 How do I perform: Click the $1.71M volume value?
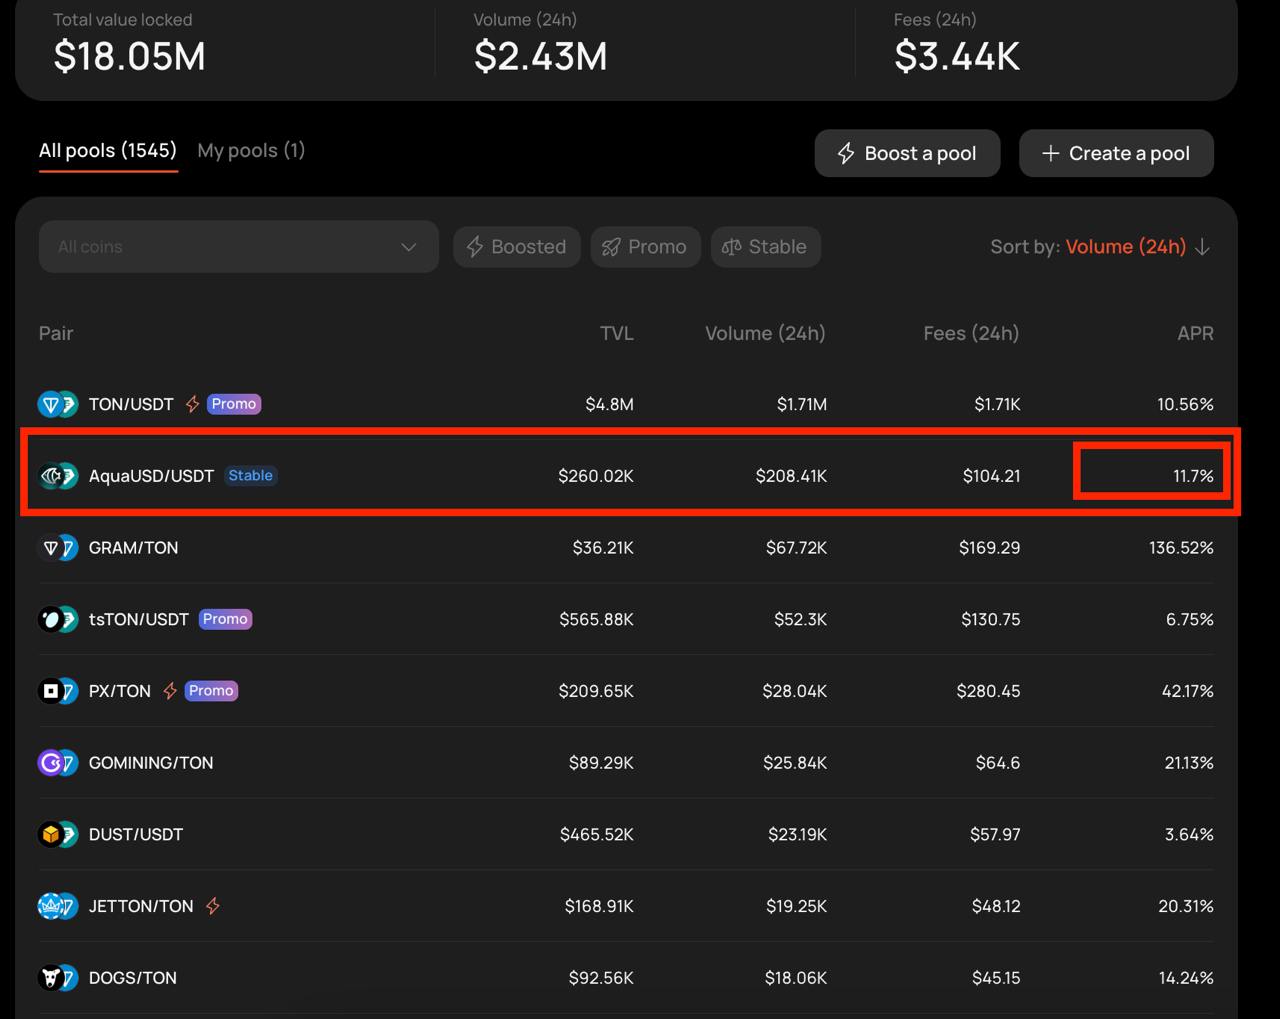point(802,404)
